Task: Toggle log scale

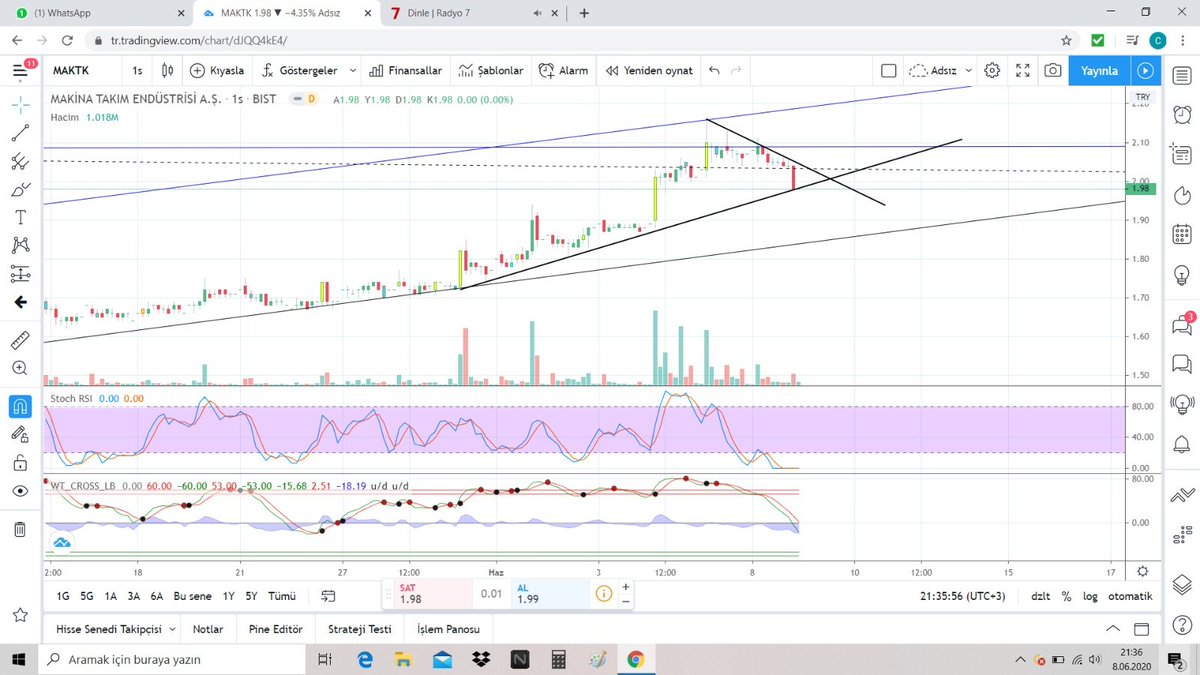Action: pos(1088,596)
